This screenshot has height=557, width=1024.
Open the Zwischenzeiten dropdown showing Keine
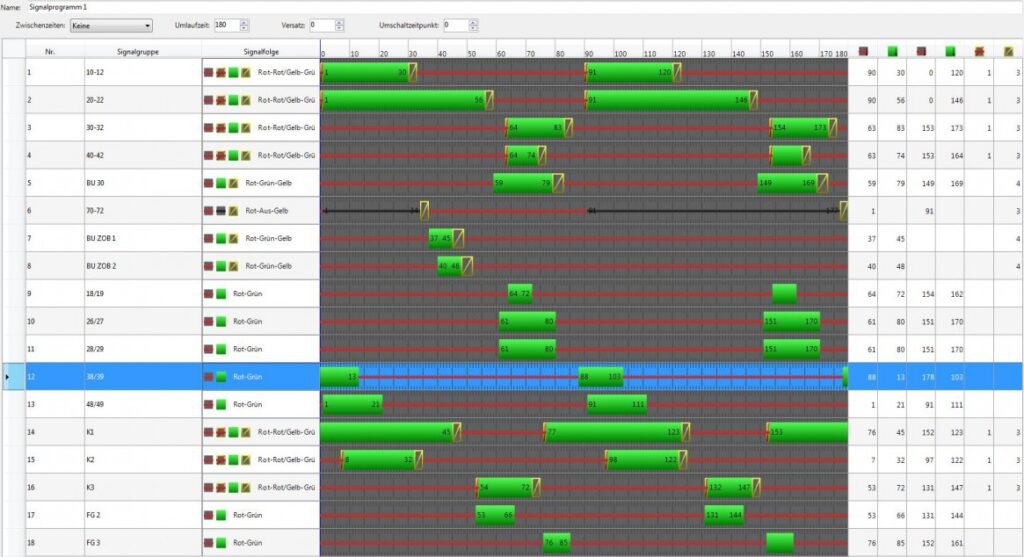(111, 25)
